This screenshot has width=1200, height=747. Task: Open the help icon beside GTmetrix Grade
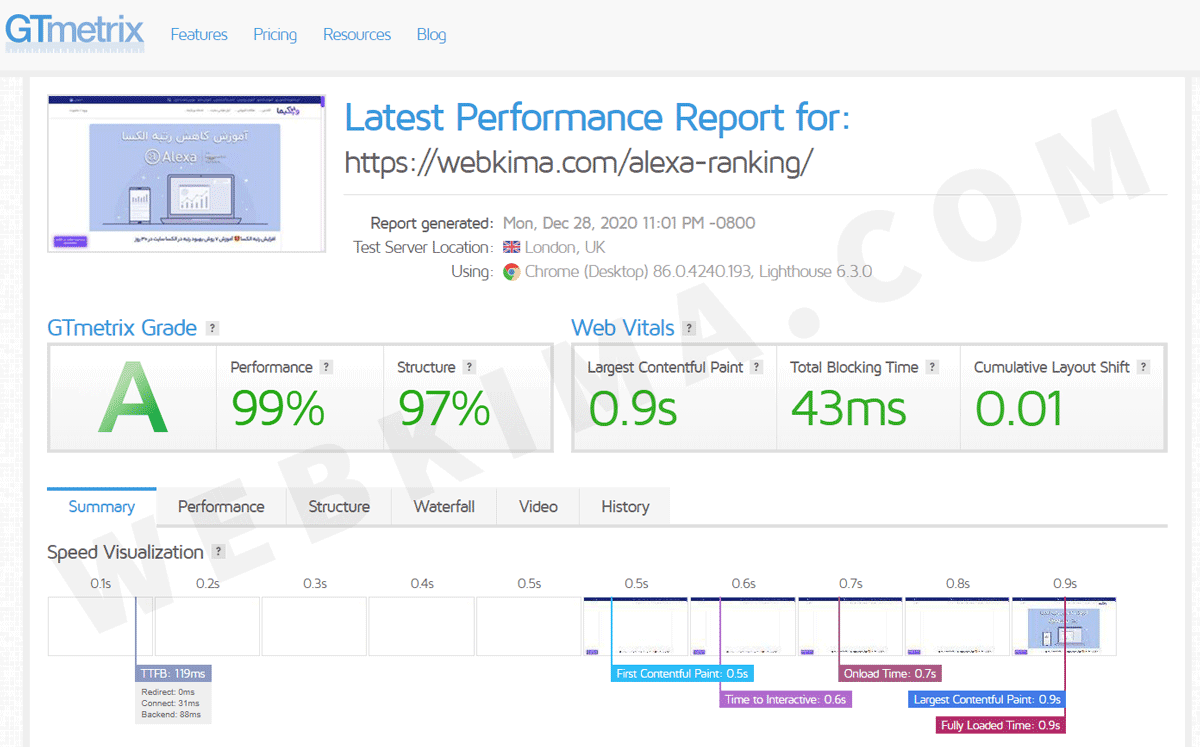[x=212, y=328]
